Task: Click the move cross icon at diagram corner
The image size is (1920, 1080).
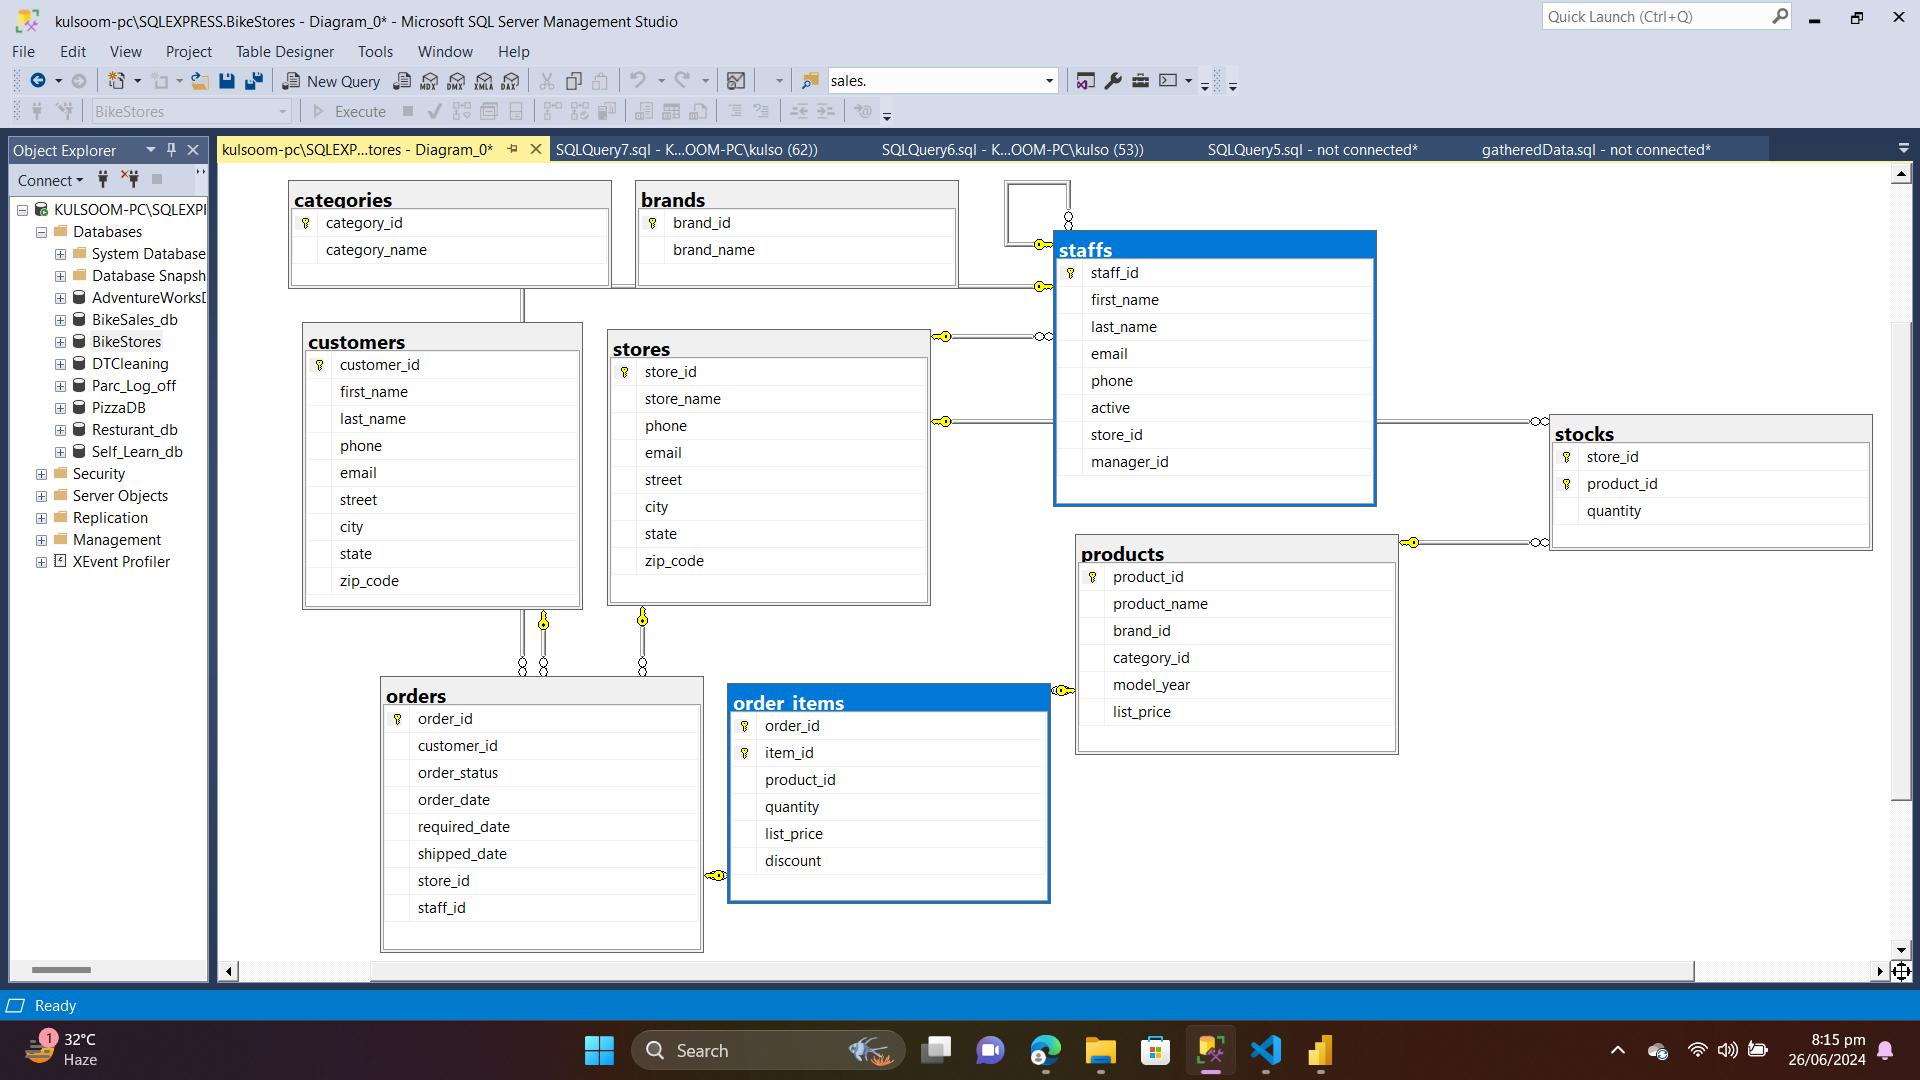Action: [1901, 971]
